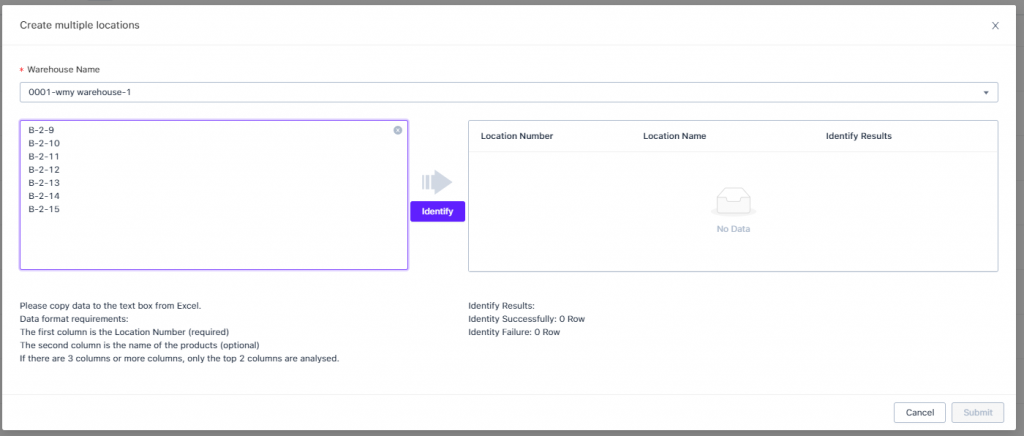Click the Warehouse Name field label
The image size is (1024, 436).
click(63, 69)
